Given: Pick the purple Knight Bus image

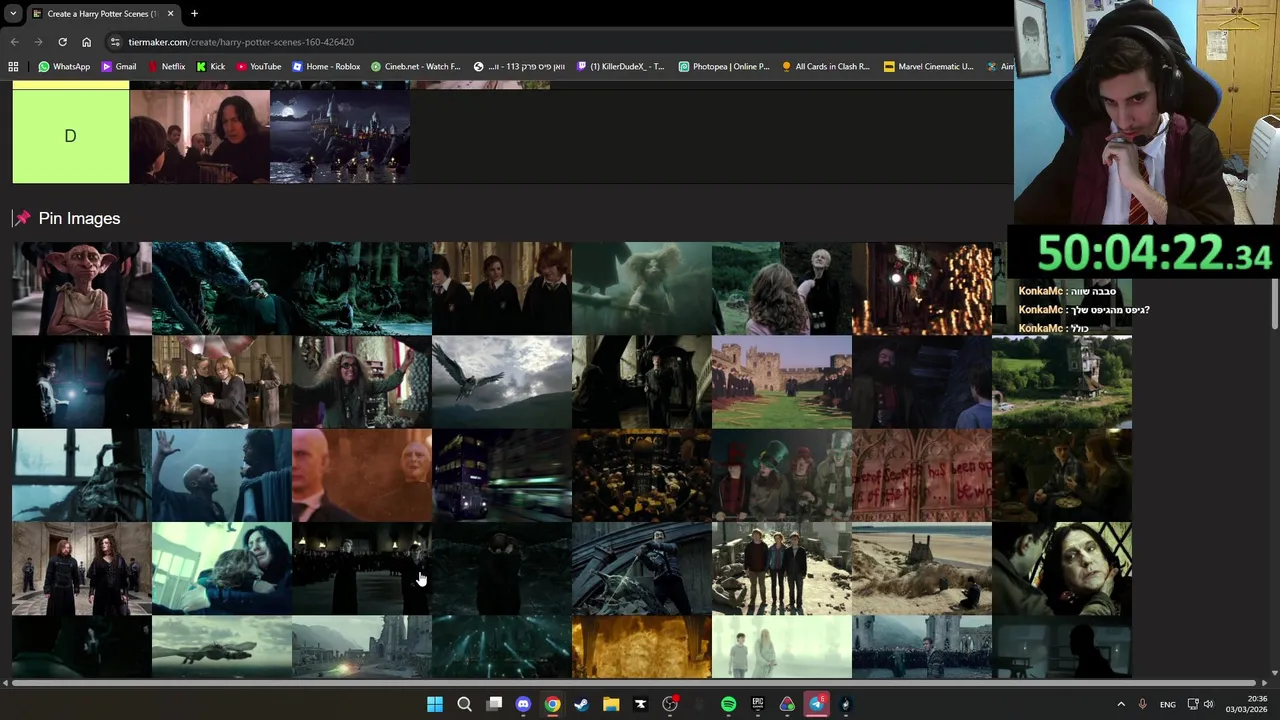Looking at the screenshot, I should coord(502,475).
